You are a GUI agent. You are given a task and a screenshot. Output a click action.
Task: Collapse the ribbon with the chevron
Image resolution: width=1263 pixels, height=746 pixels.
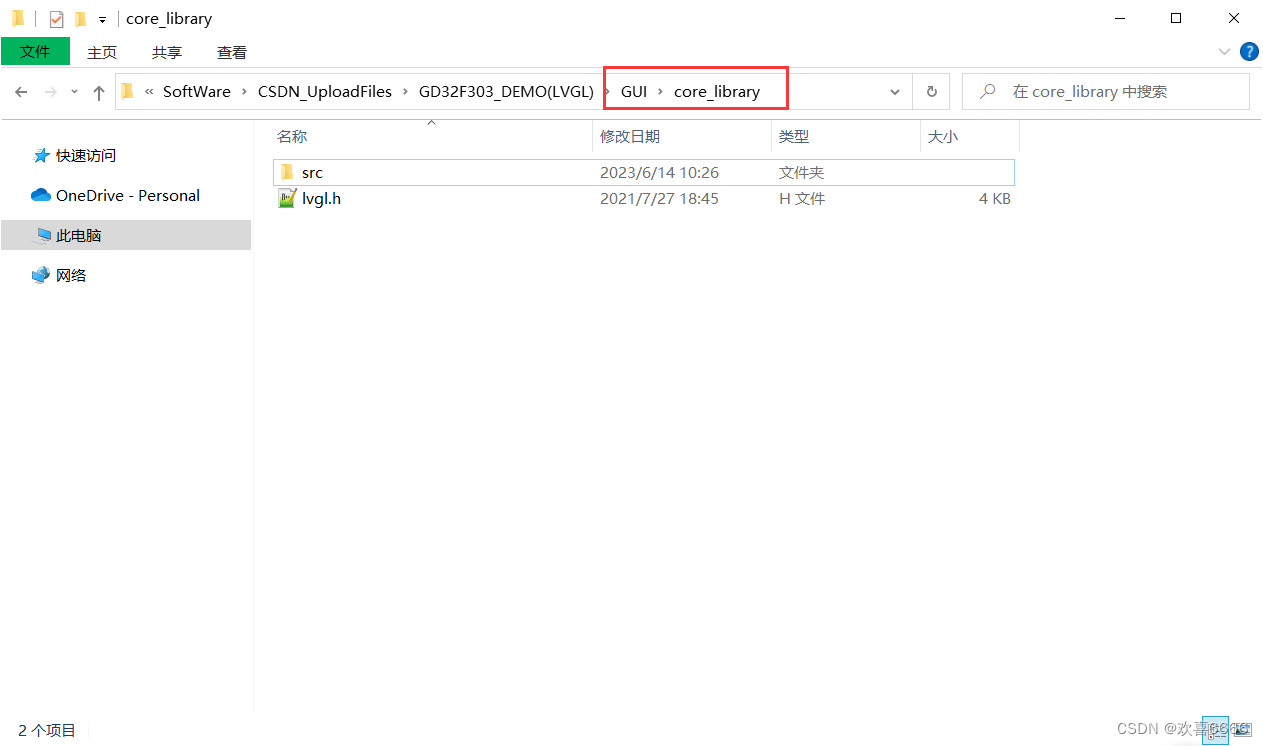pos(1224,52)
